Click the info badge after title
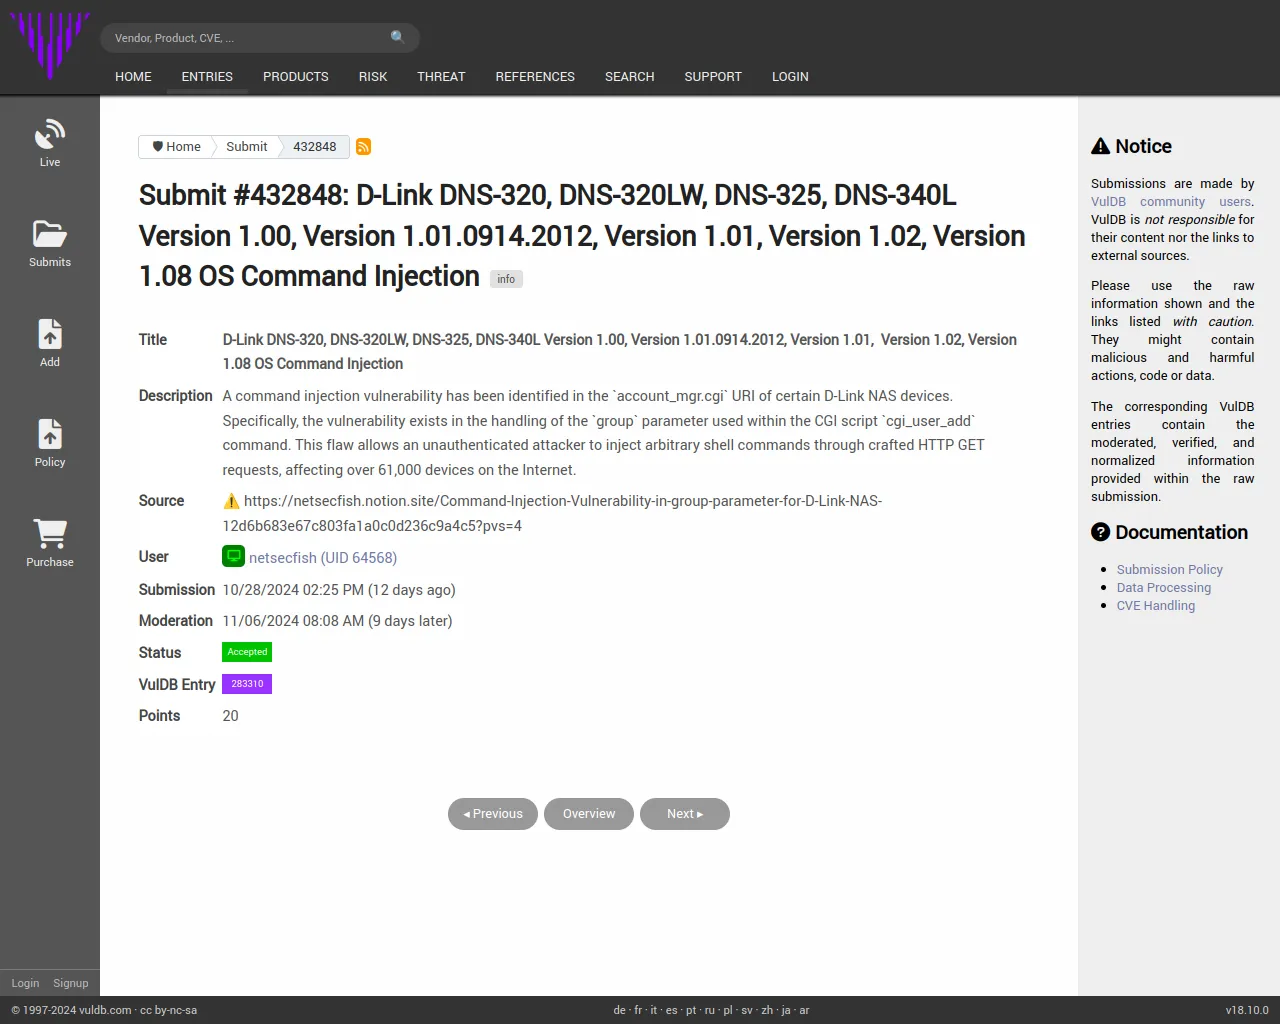 pyautogui.click(x=506, y=279)
